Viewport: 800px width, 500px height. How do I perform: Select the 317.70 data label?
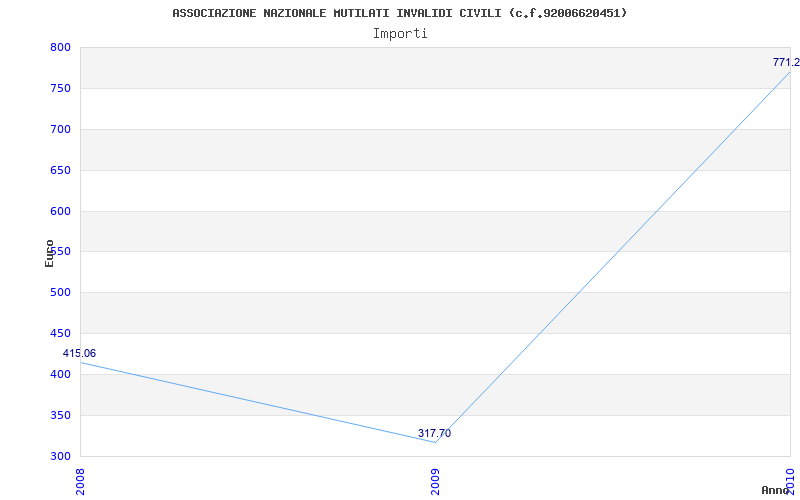coord(434,433)
